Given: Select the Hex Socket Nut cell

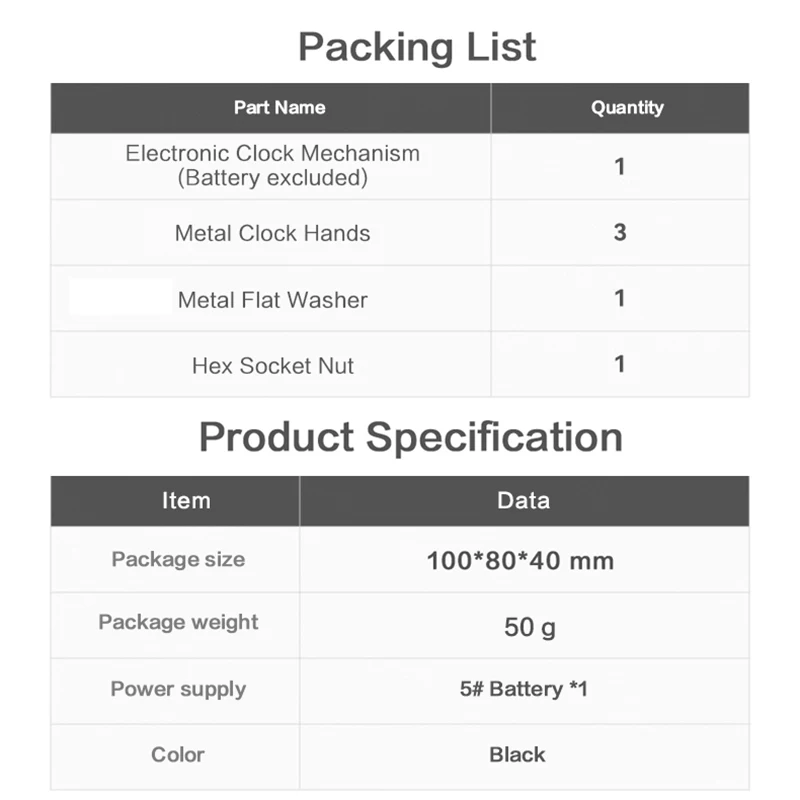Looking at the screenshot, I should 272,366.
